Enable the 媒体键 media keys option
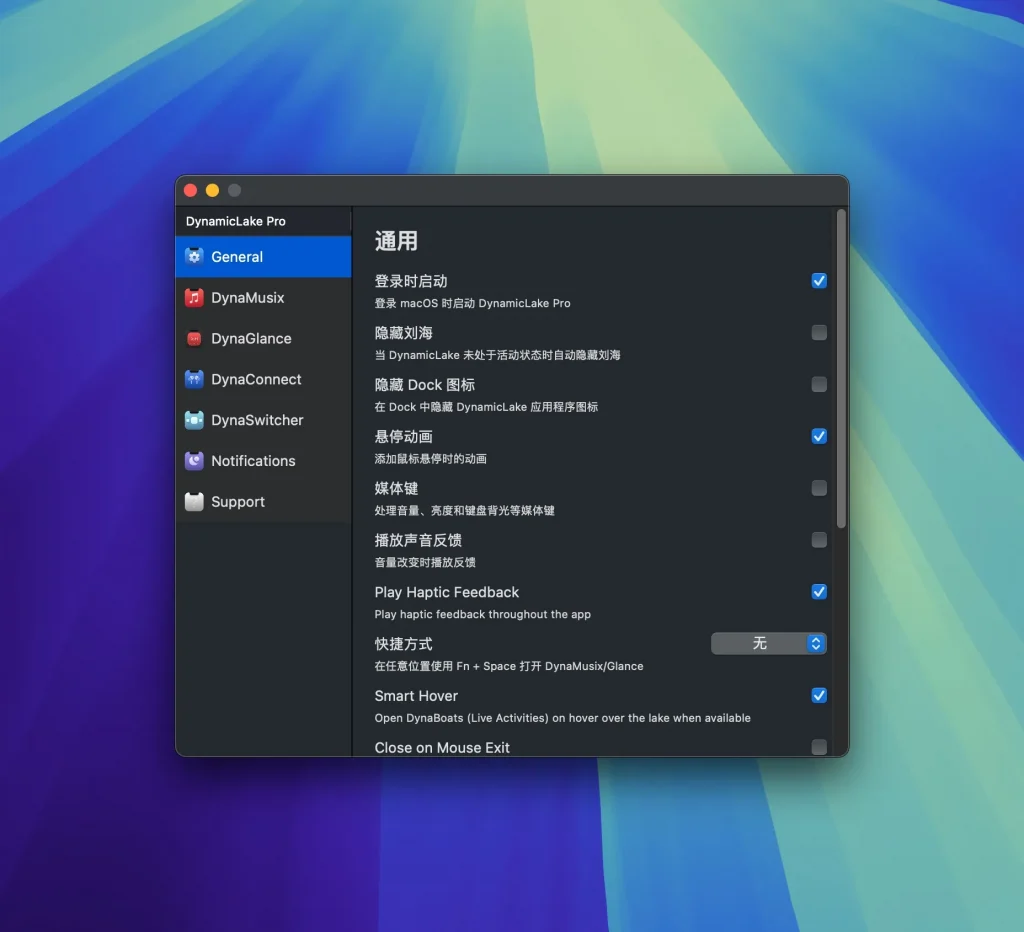This screenshot has width=1024, height=932. pos(819,488)
